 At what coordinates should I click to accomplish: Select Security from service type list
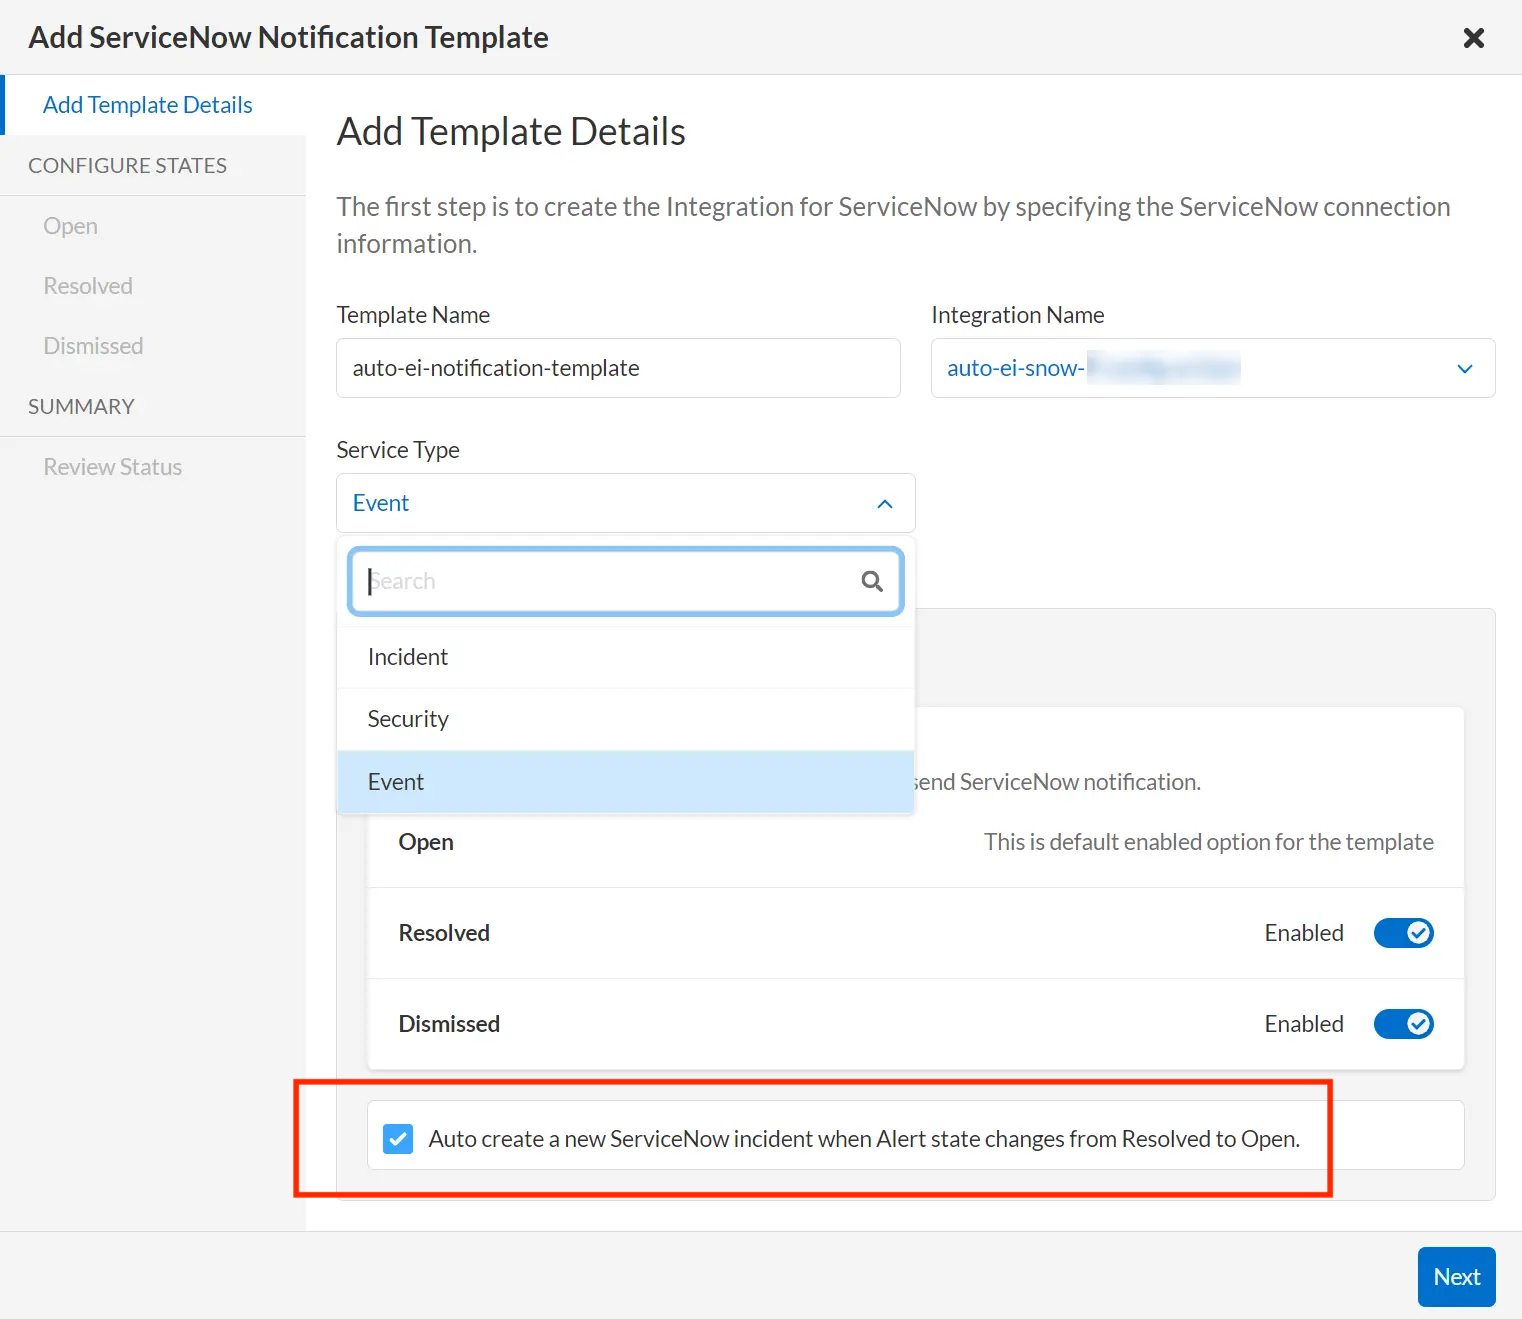pos(408,719)
